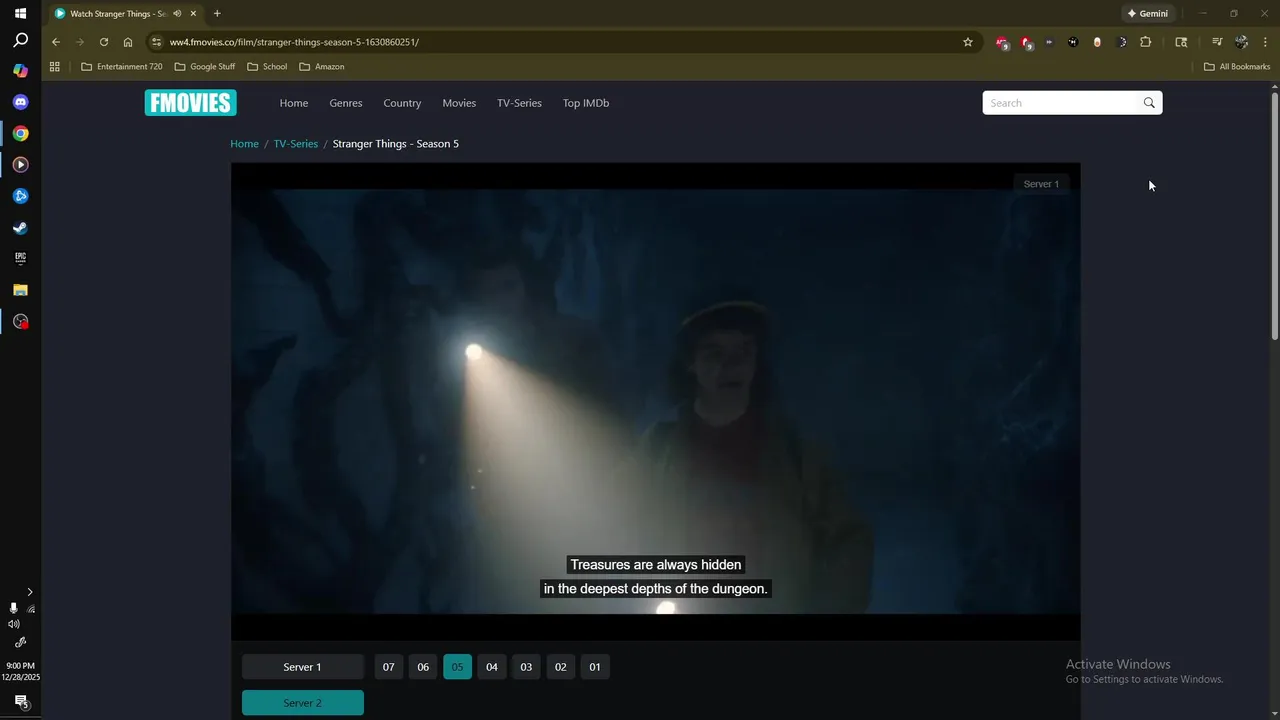Click the microphone tray icon

click(13, 608)
